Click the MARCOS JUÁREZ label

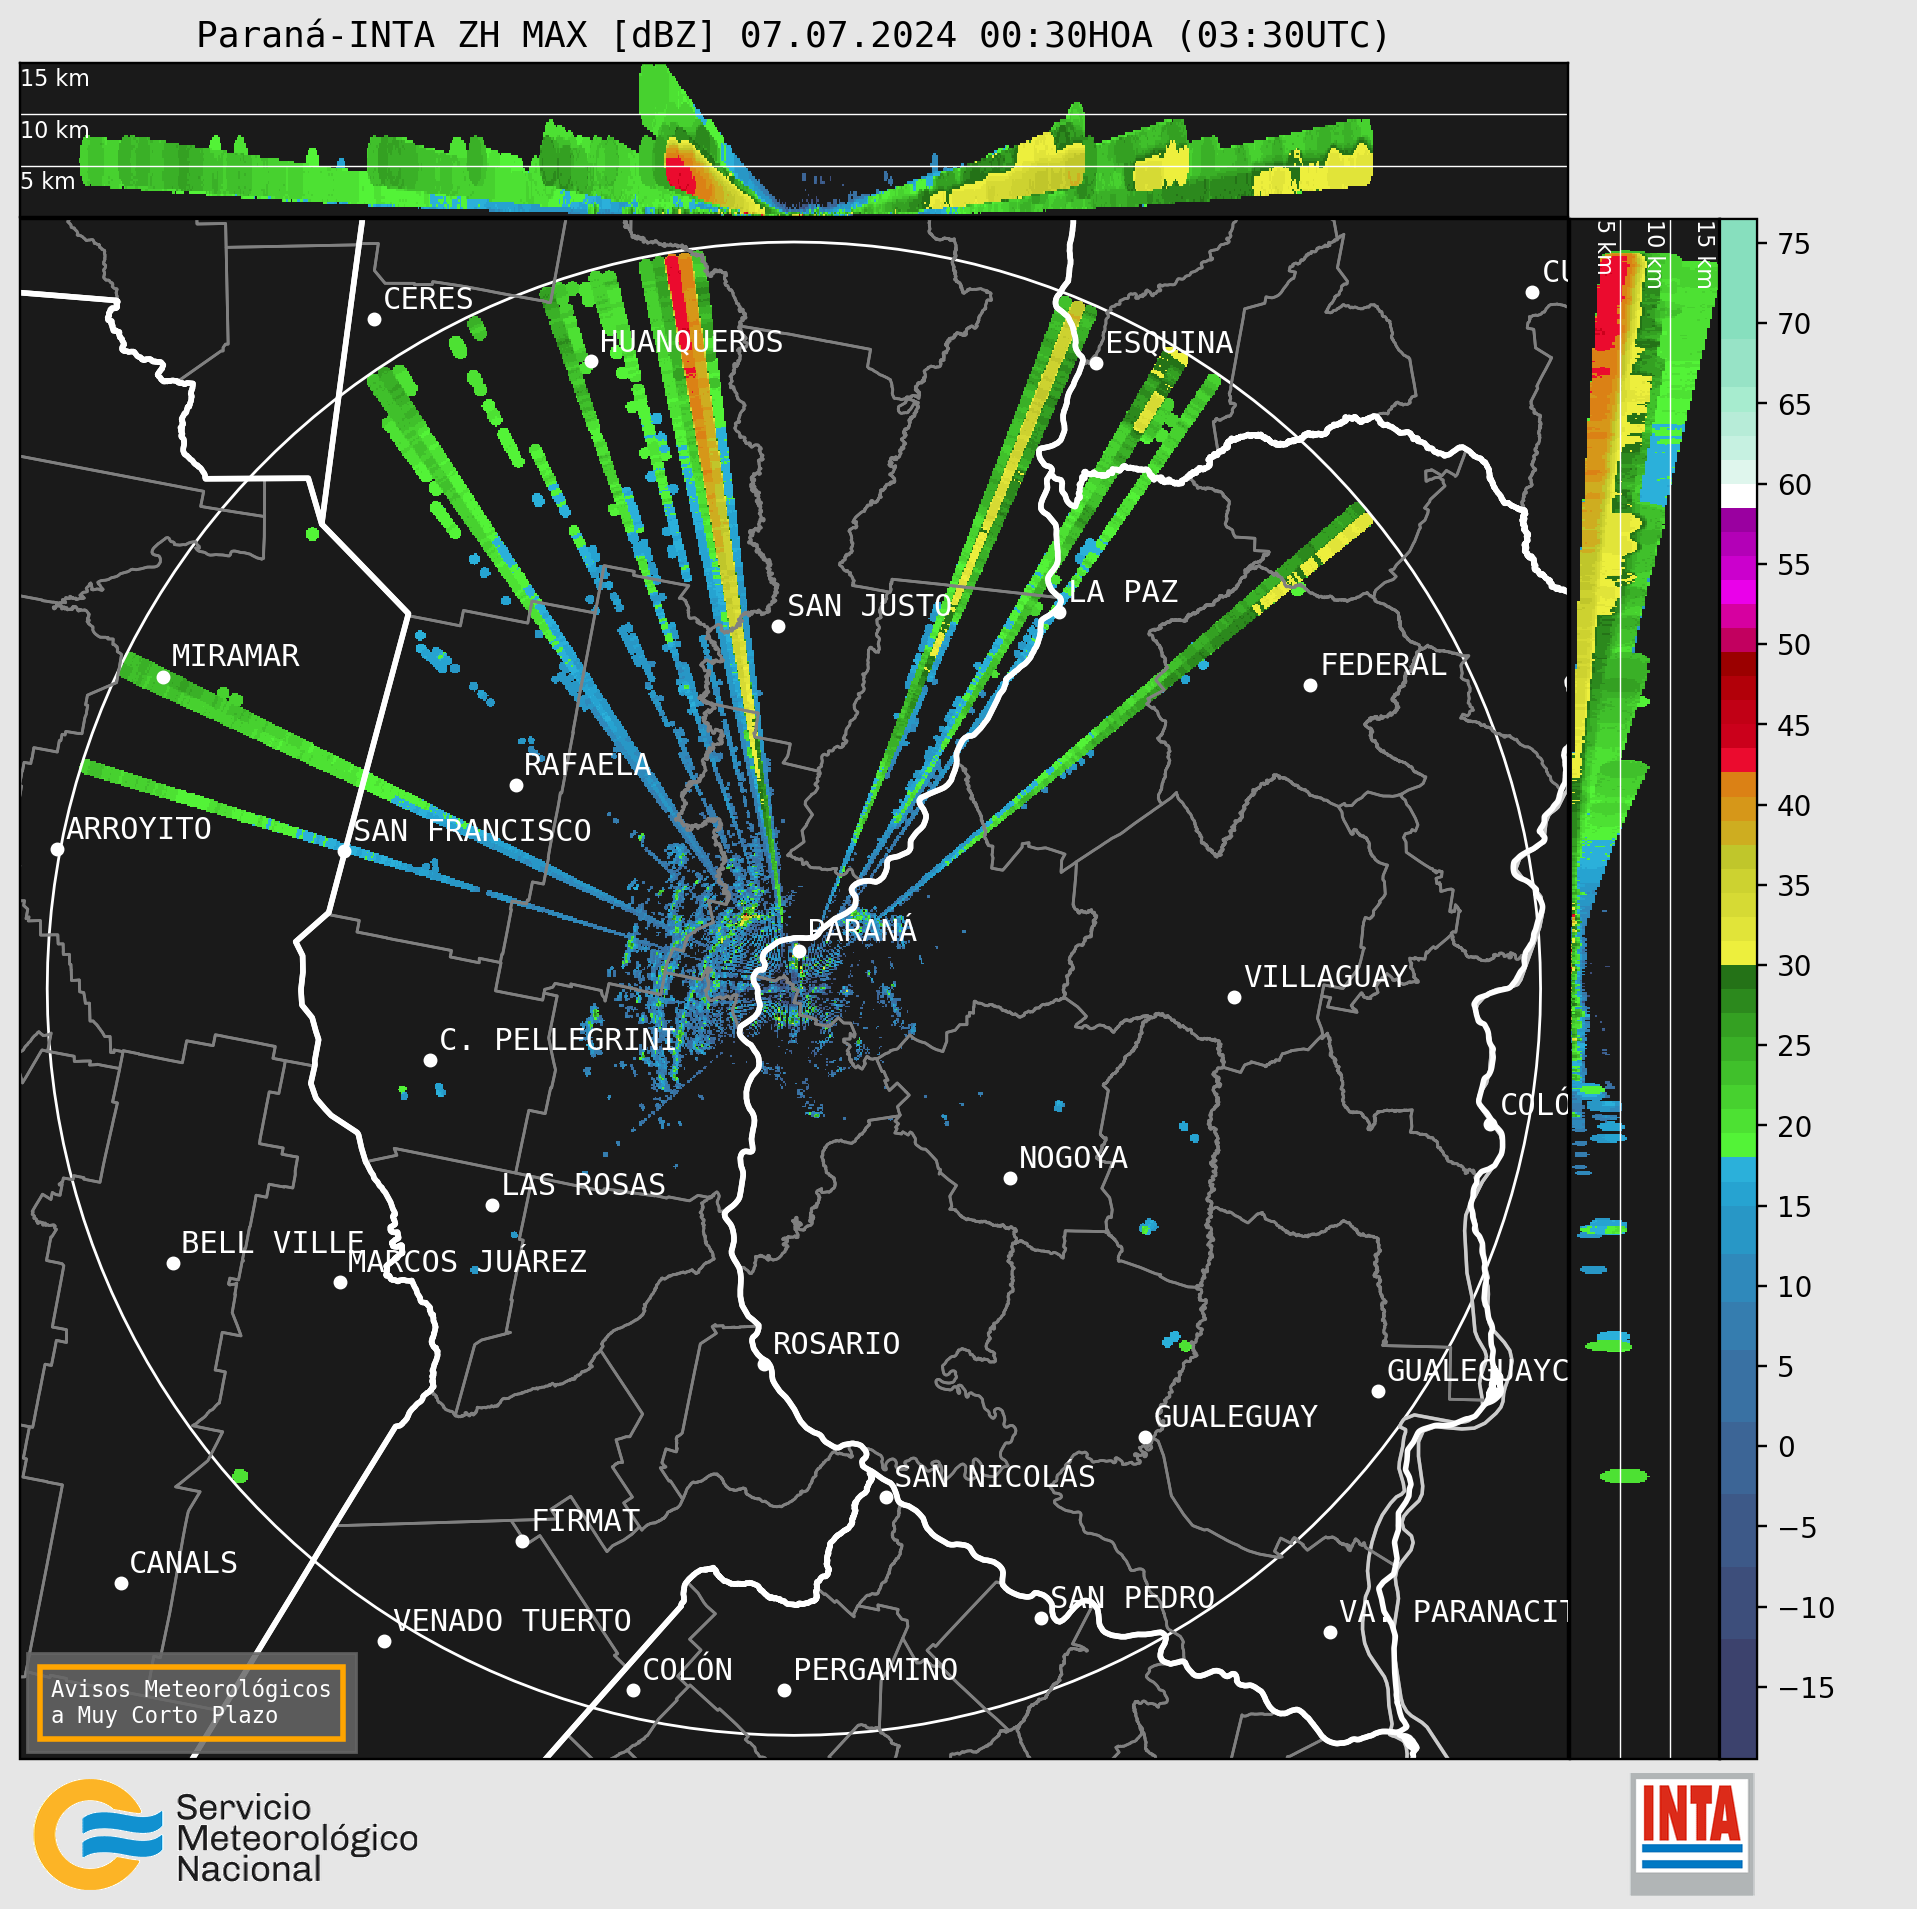[x=467, y=1262]
